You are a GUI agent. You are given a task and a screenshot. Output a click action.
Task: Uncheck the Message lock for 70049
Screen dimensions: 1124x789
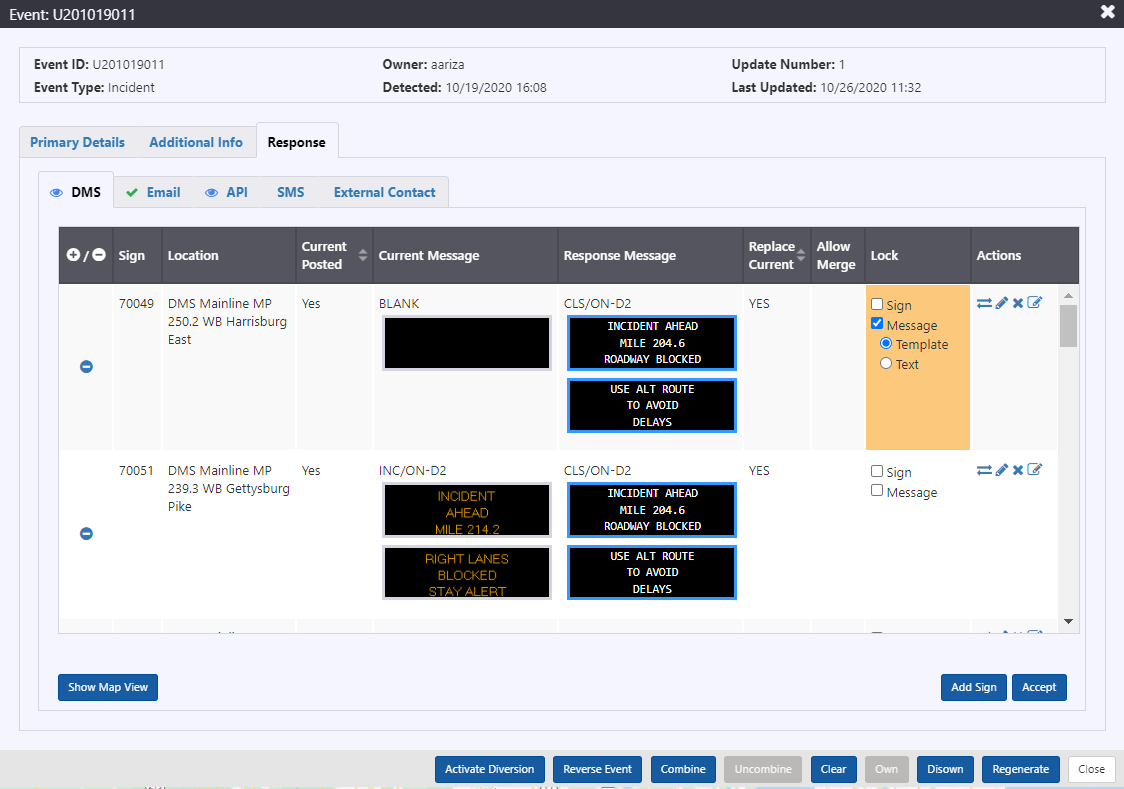point(877,323)
